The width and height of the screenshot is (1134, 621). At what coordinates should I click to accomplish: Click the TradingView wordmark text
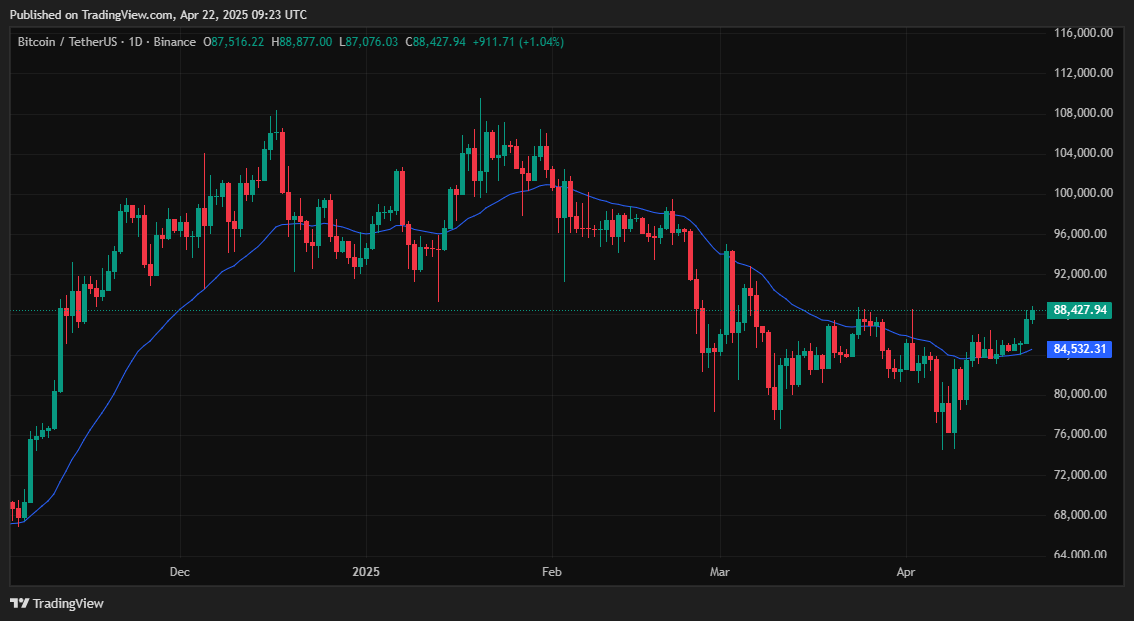(x=69, y=604)
